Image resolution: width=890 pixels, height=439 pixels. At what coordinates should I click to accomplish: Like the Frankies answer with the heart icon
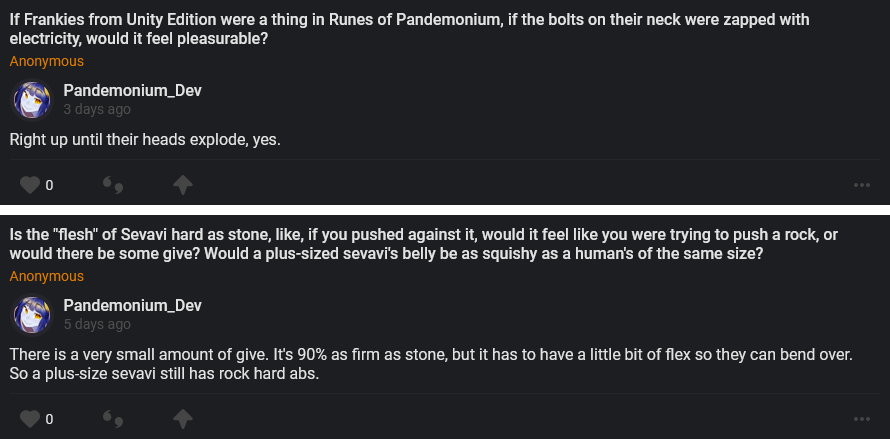pyautogui.click(x=30, y=185)
